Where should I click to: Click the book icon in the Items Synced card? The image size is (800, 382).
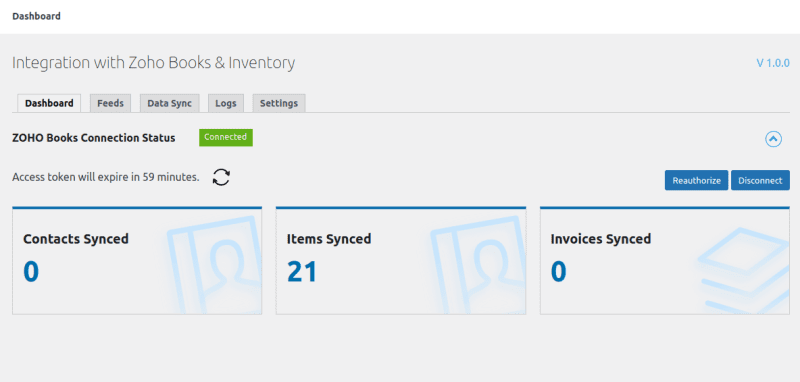click(478, 264)
